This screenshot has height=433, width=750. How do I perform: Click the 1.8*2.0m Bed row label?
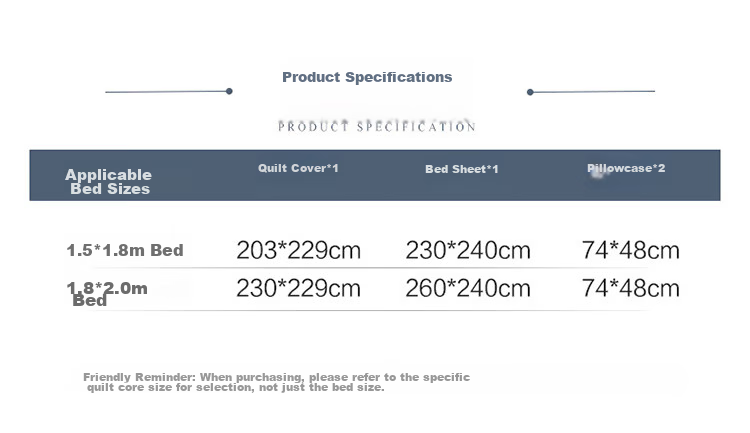pyautogui.click(x=107, y=294)
